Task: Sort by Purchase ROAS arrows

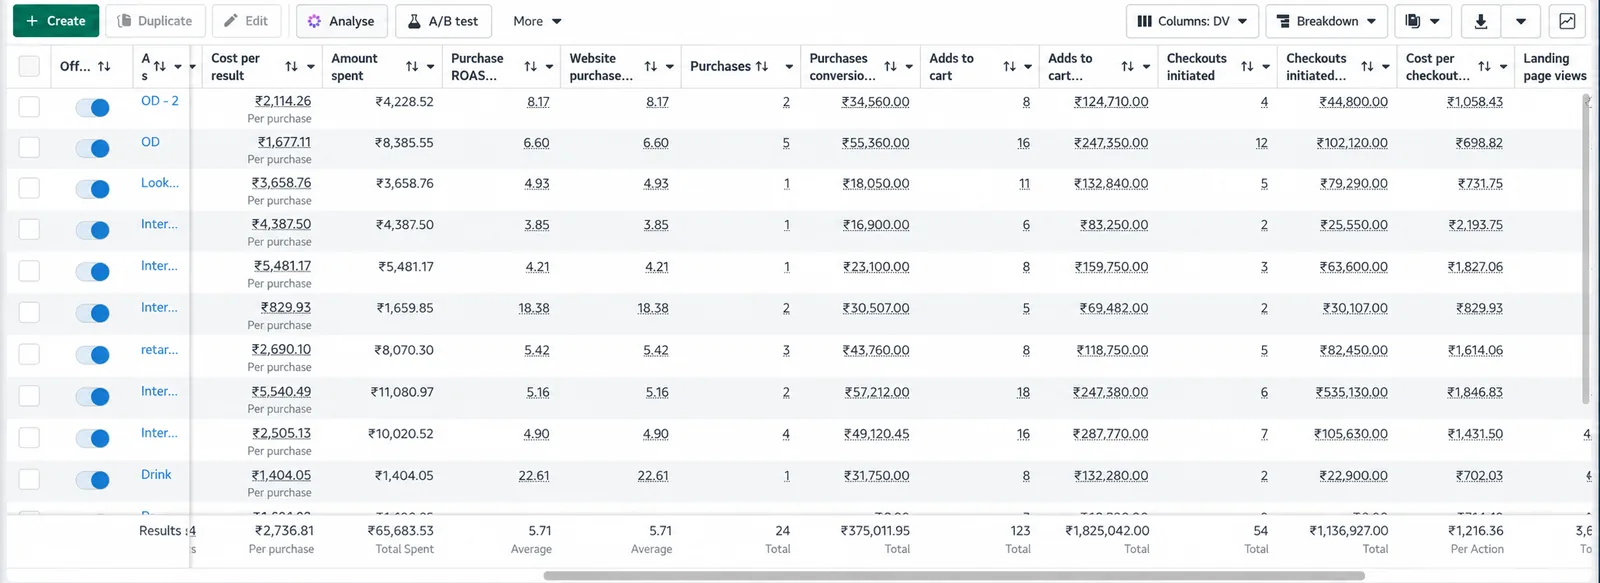Action: [x=531, y=66]
